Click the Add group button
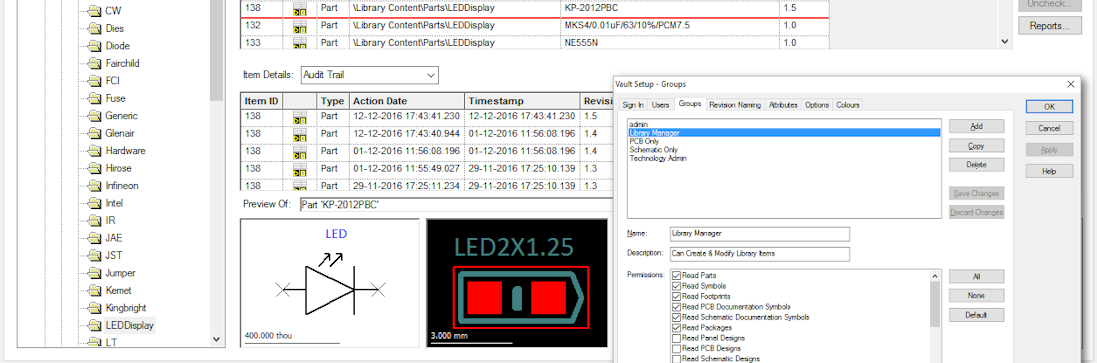The image size is (1097, 363). click(x=977, y=126)
